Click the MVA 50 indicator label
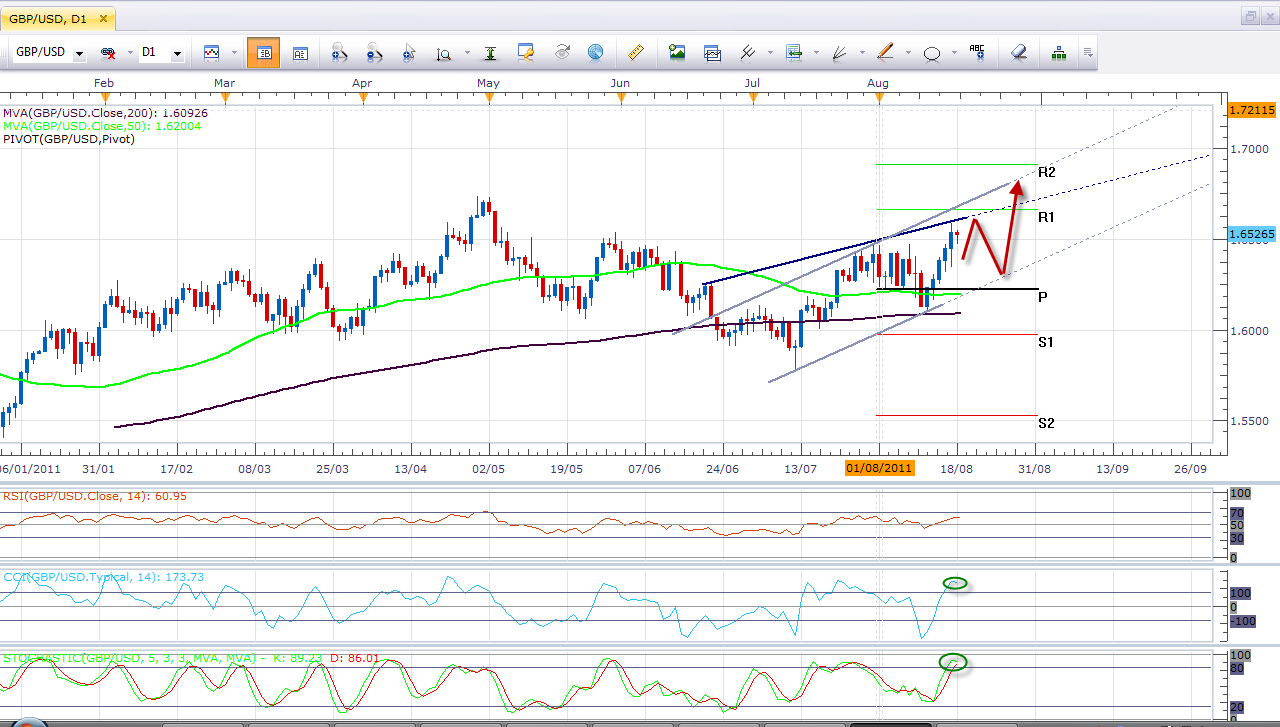The height and width of the screenshot is (727, 1280). click(x=101, y=126)
